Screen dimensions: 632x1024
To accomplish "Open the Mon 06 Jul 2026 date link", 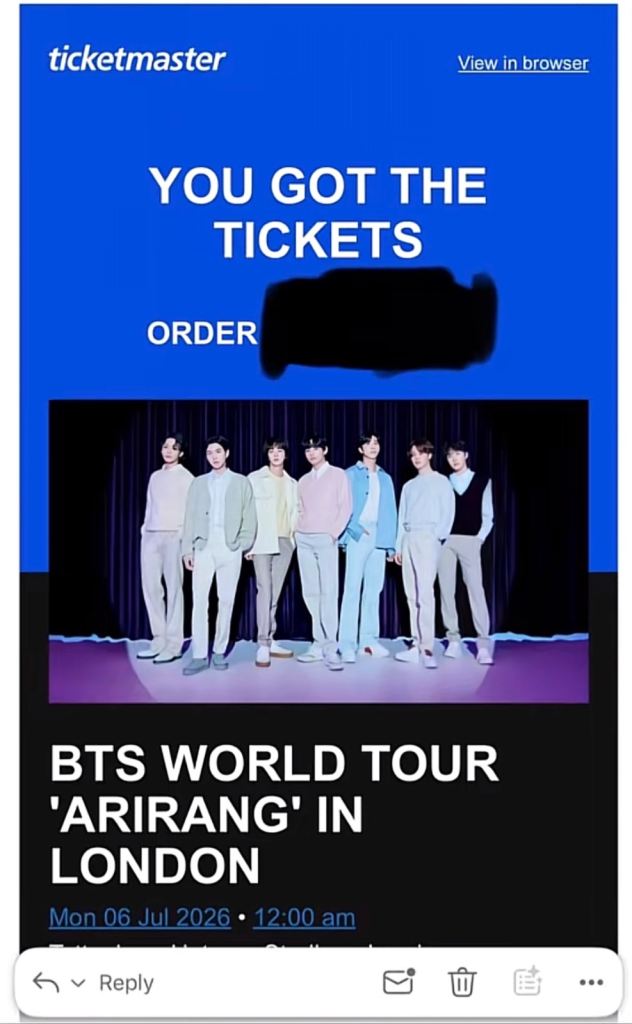I will 140,917.
